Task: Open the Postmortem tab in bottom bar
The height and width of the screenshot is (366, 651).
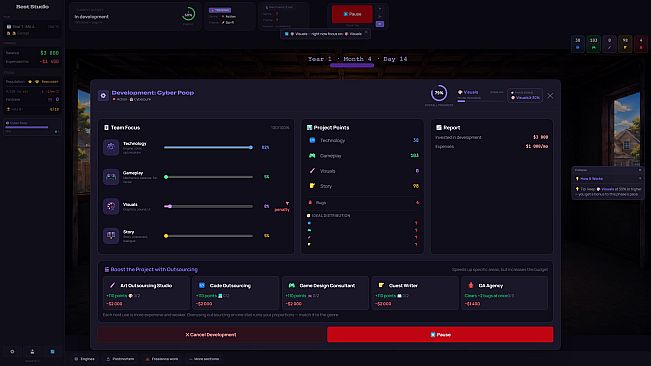Action: point(120,359)
